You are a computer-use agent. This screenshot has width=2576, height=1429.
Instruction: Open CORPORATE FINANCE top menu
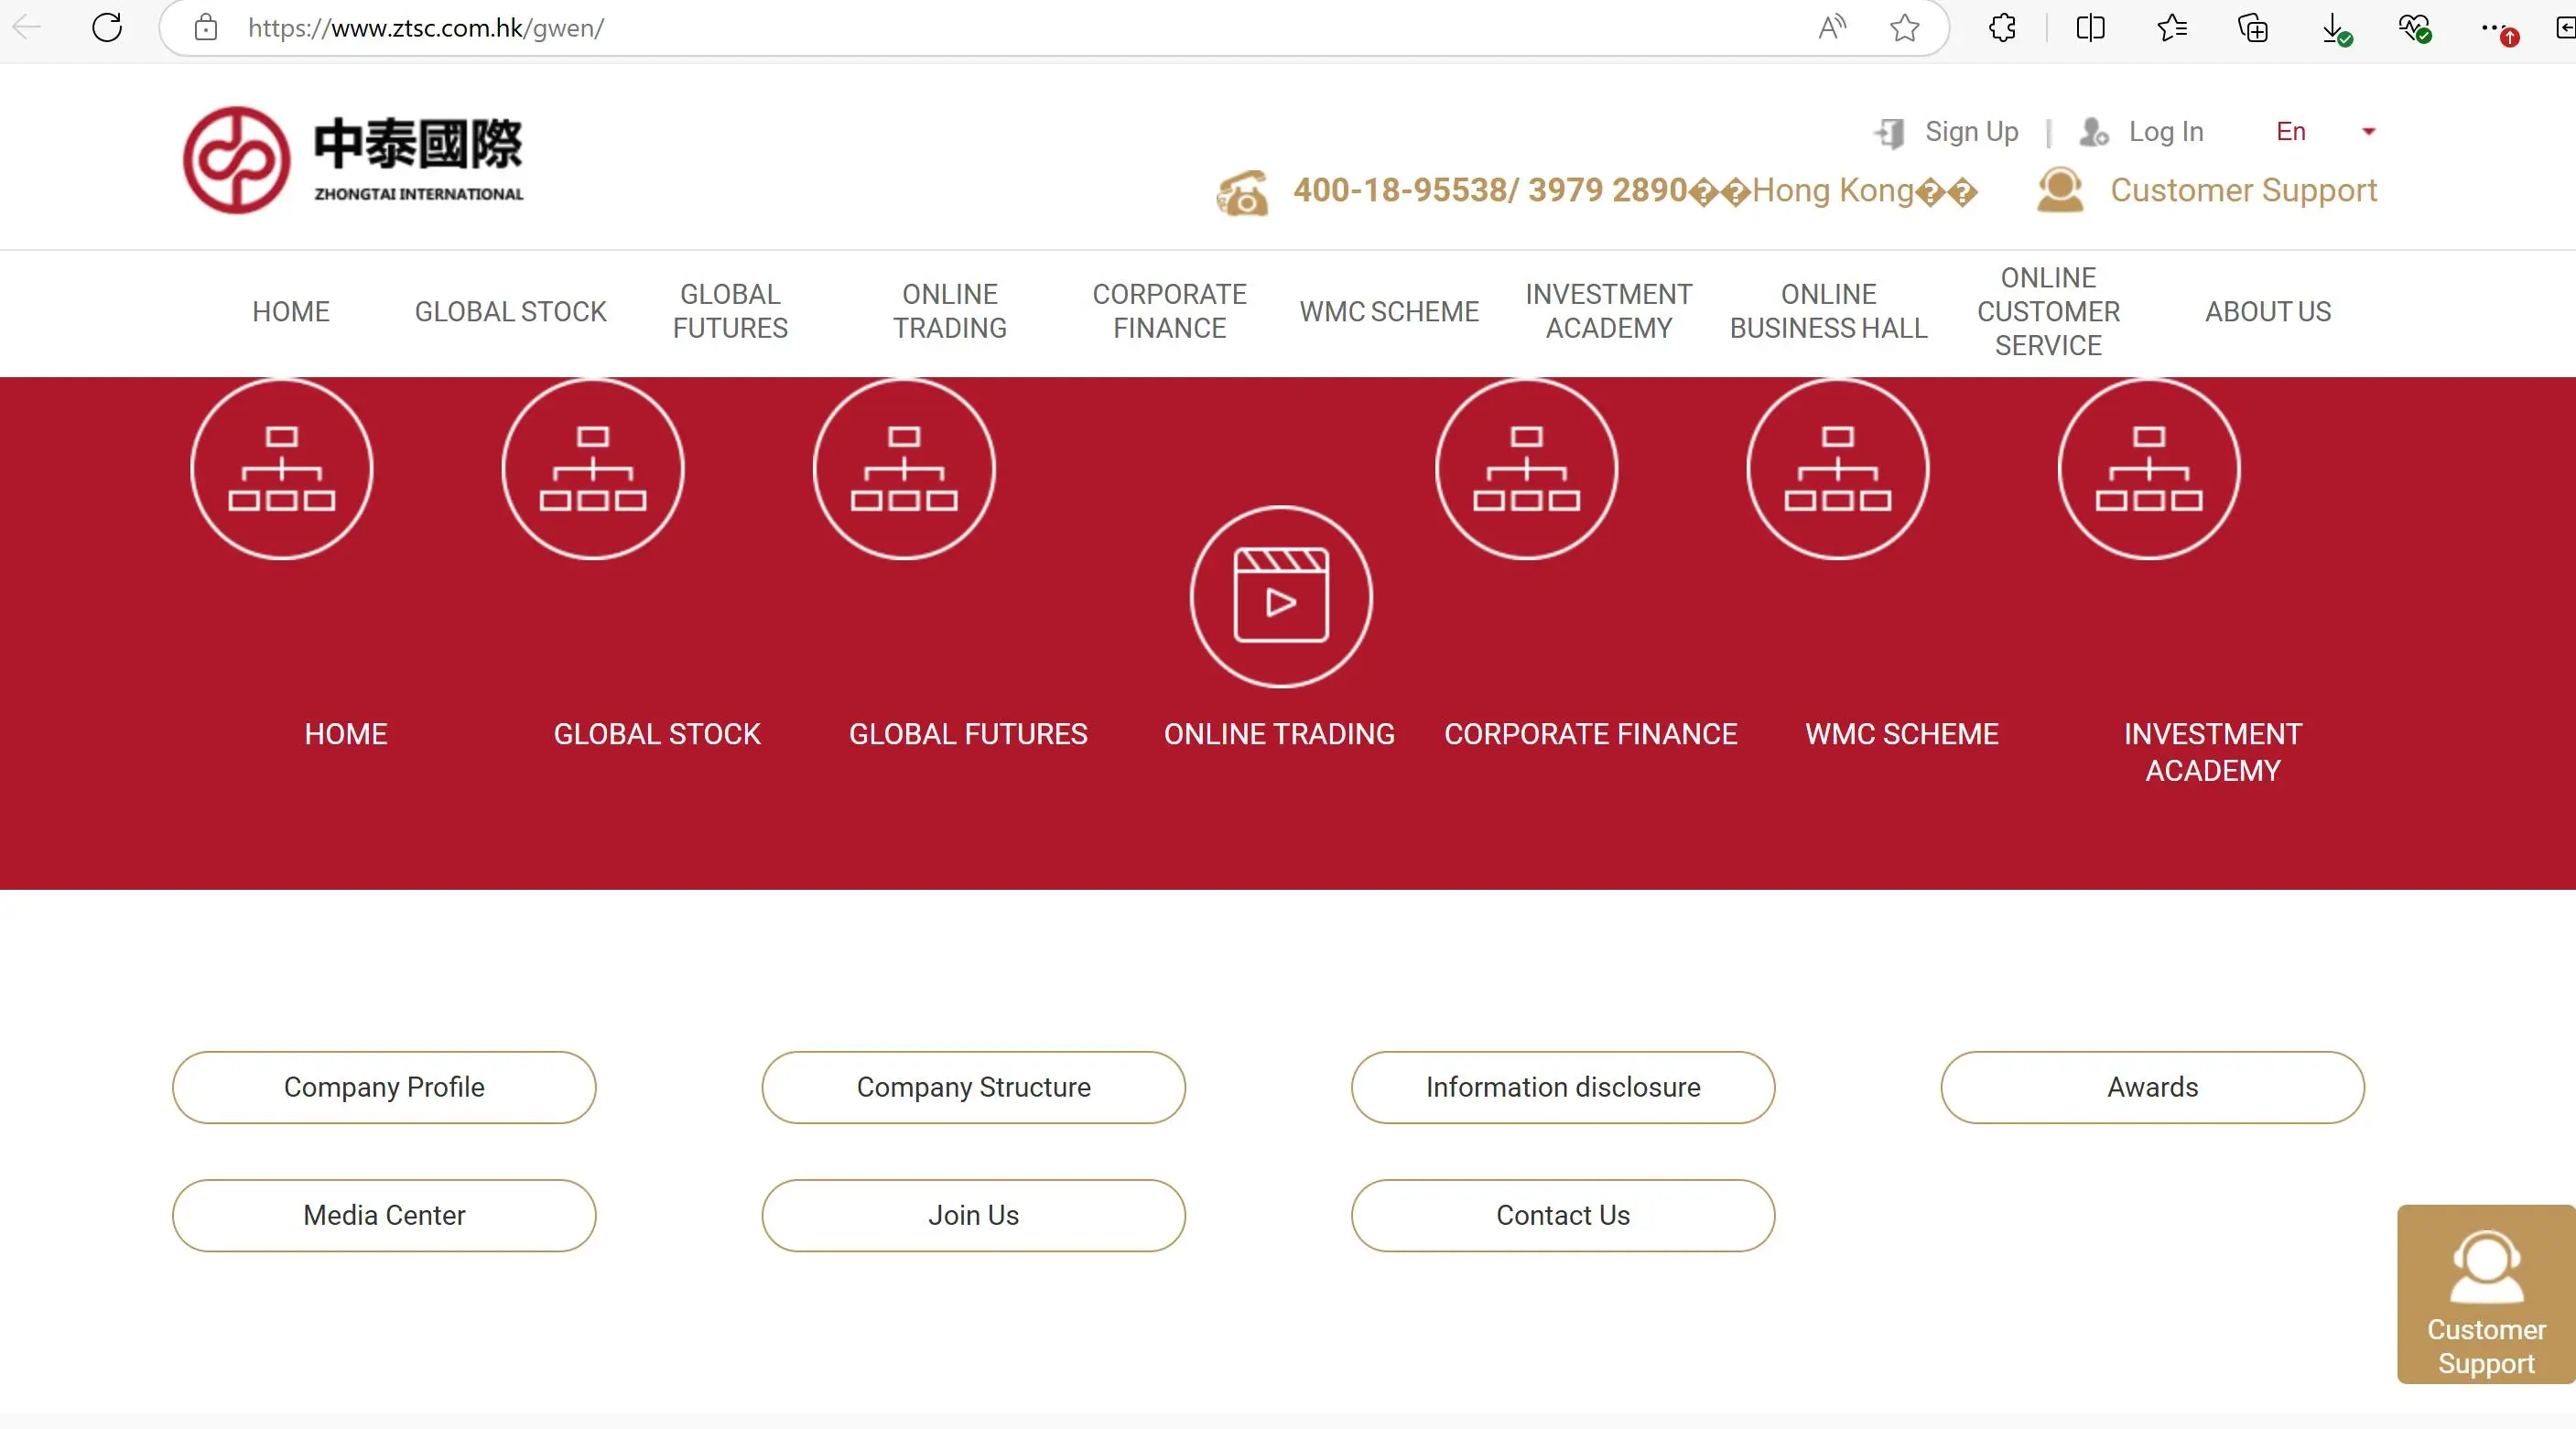[x=1170, y=311]
